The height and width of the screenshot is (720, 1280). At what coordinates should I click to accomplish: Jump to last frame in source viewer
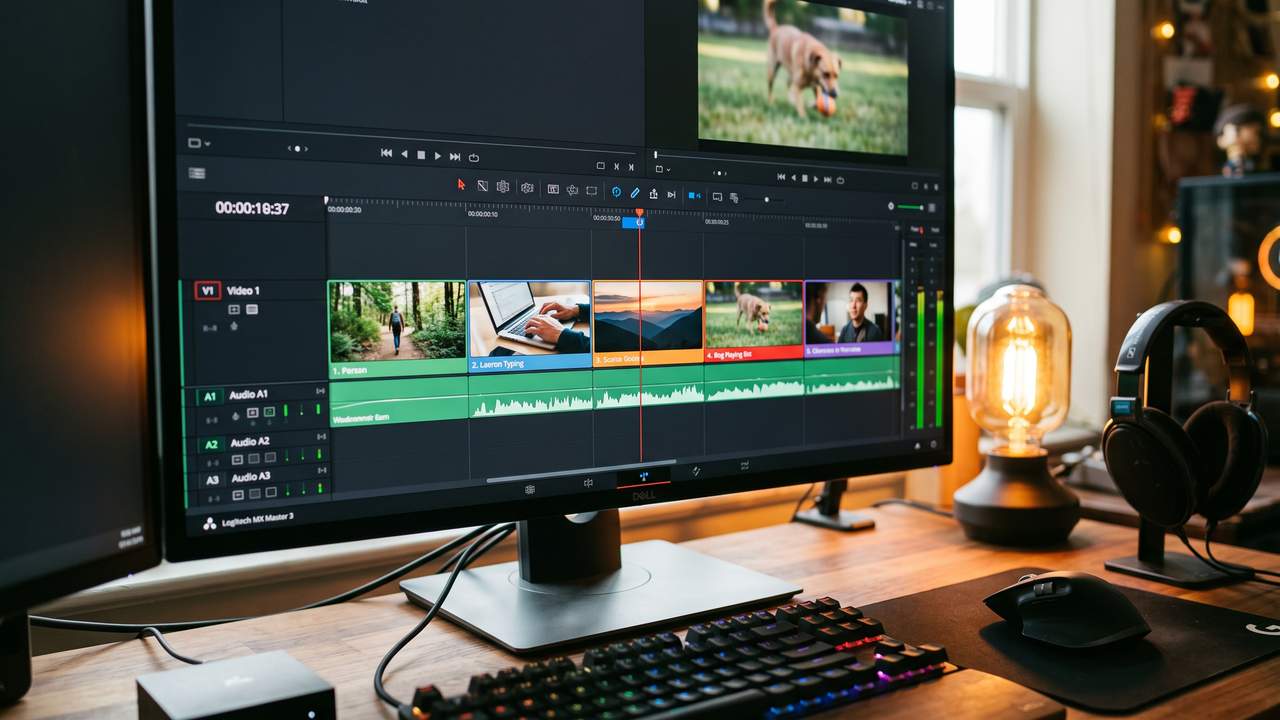(x=455, y=156)
